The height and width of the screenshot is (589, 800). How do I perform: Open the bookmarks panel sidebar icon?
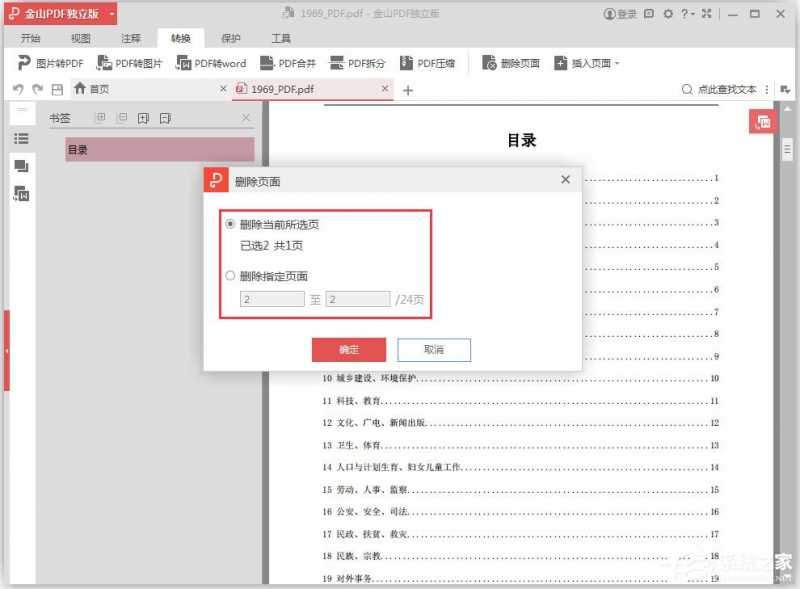[21, 138]
